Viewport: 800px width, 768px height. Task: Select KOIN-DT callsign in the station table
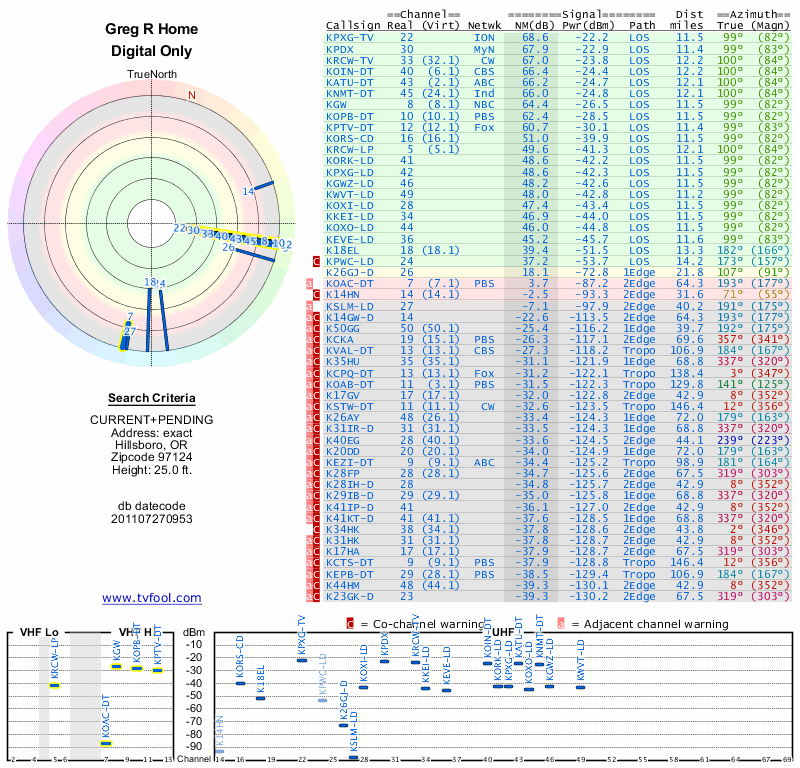(x=350, y=71)
